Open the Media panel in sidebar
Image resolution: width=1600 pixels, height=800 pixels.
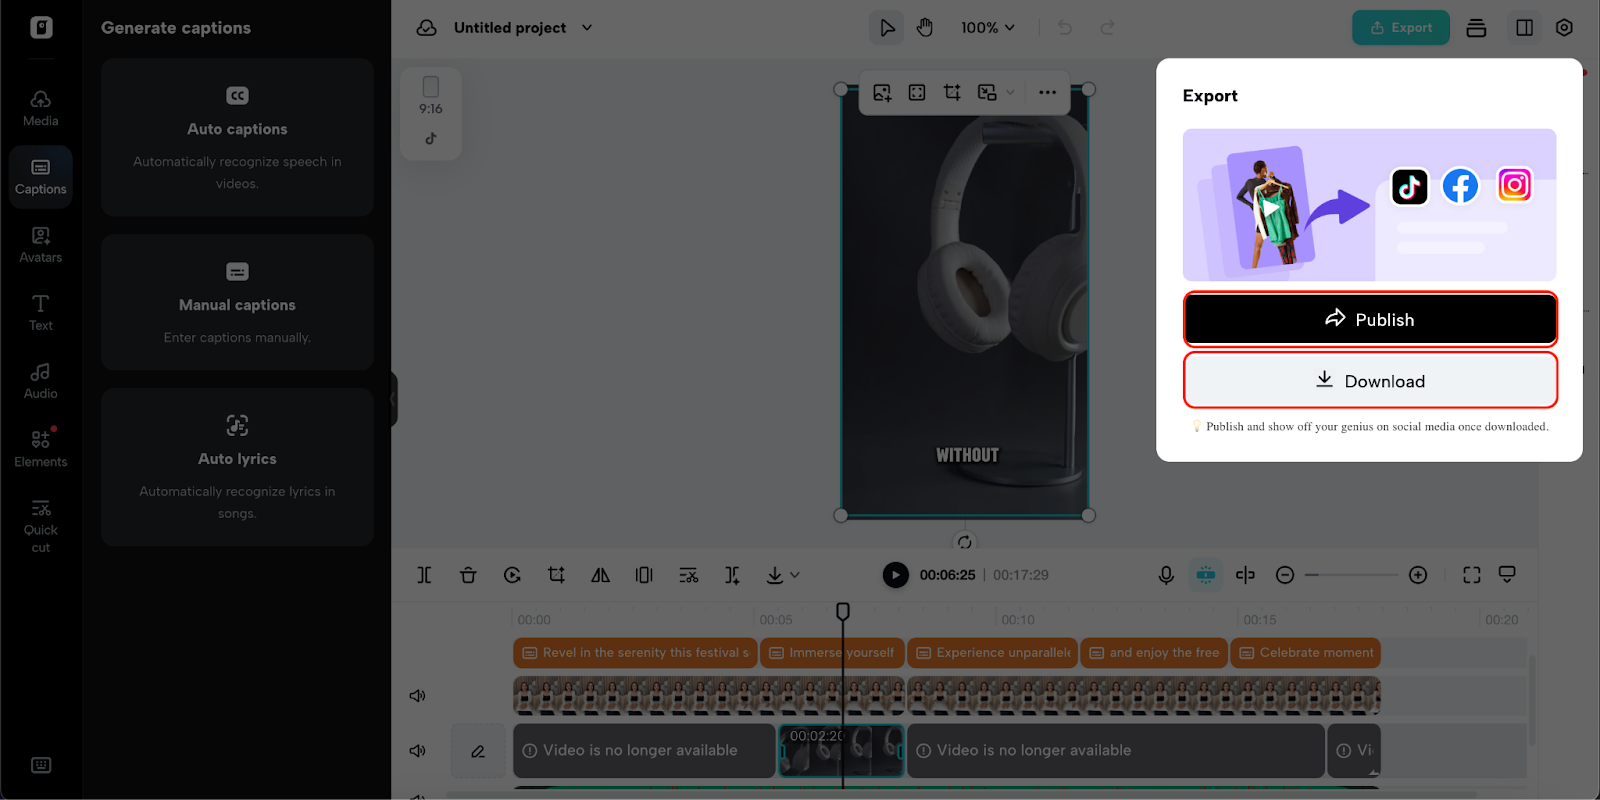pyautogui.click(x=40, y=108)
